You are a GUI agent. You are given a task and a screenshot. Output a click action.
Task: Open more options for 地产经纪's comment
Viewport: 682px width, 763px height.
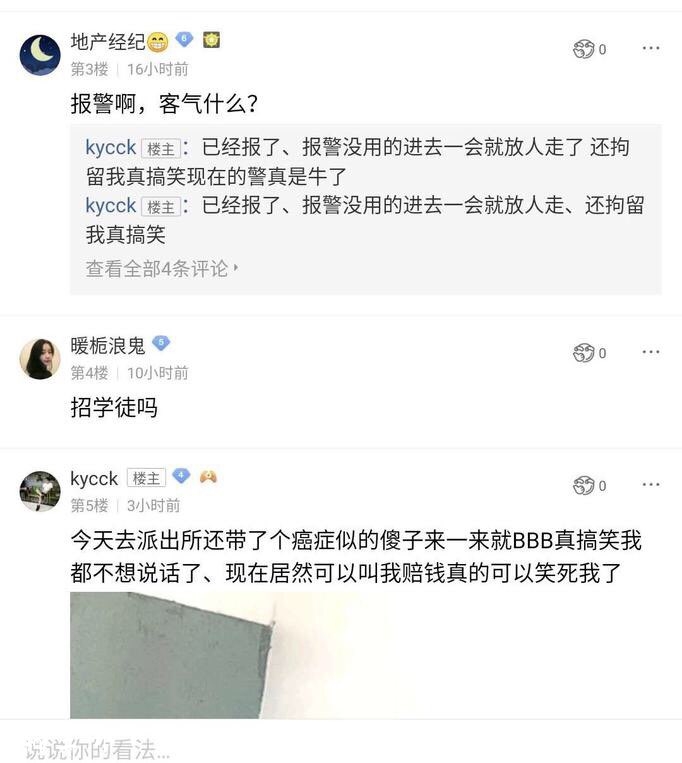[651, 48]
